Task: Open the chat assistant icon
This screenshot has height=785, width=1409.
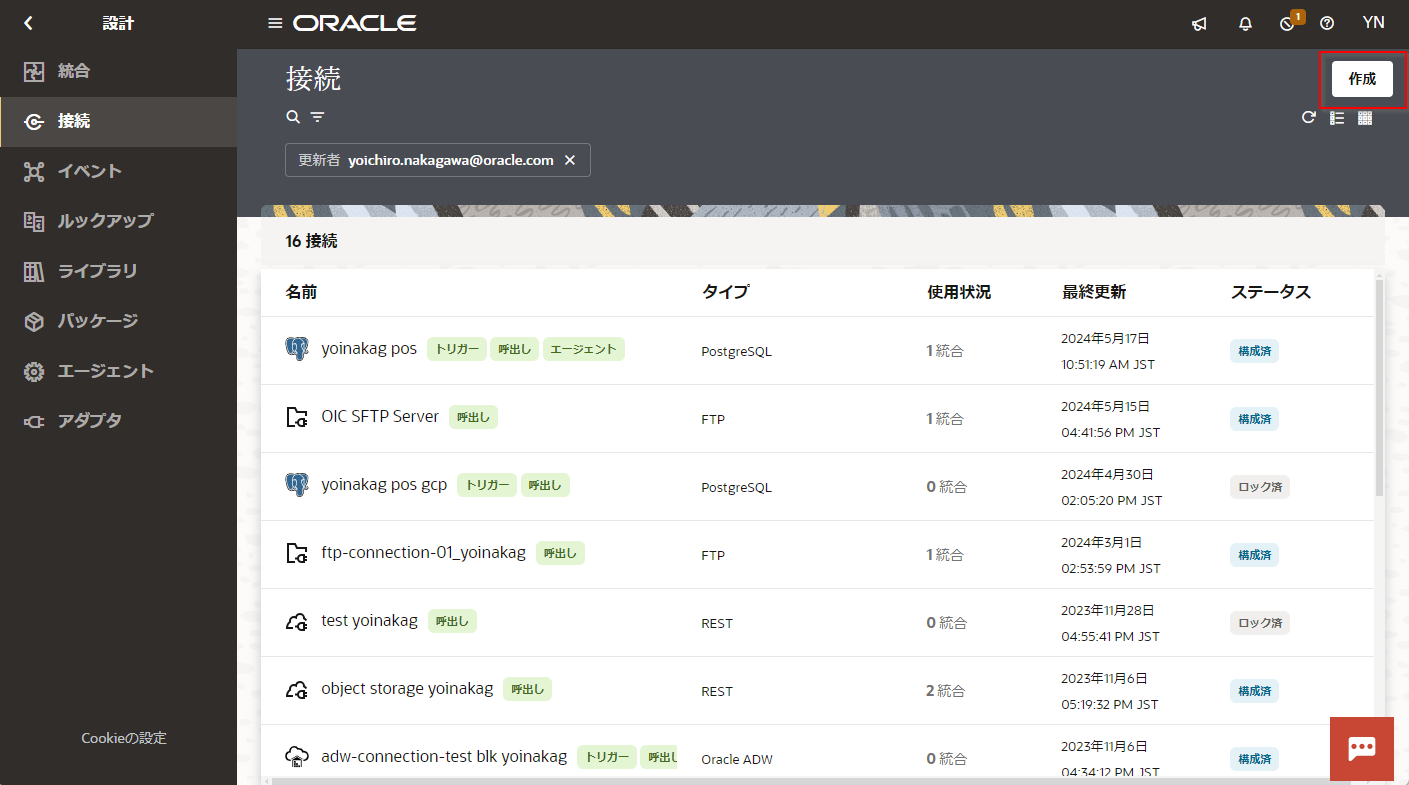Action: (x=1361, y=749)
